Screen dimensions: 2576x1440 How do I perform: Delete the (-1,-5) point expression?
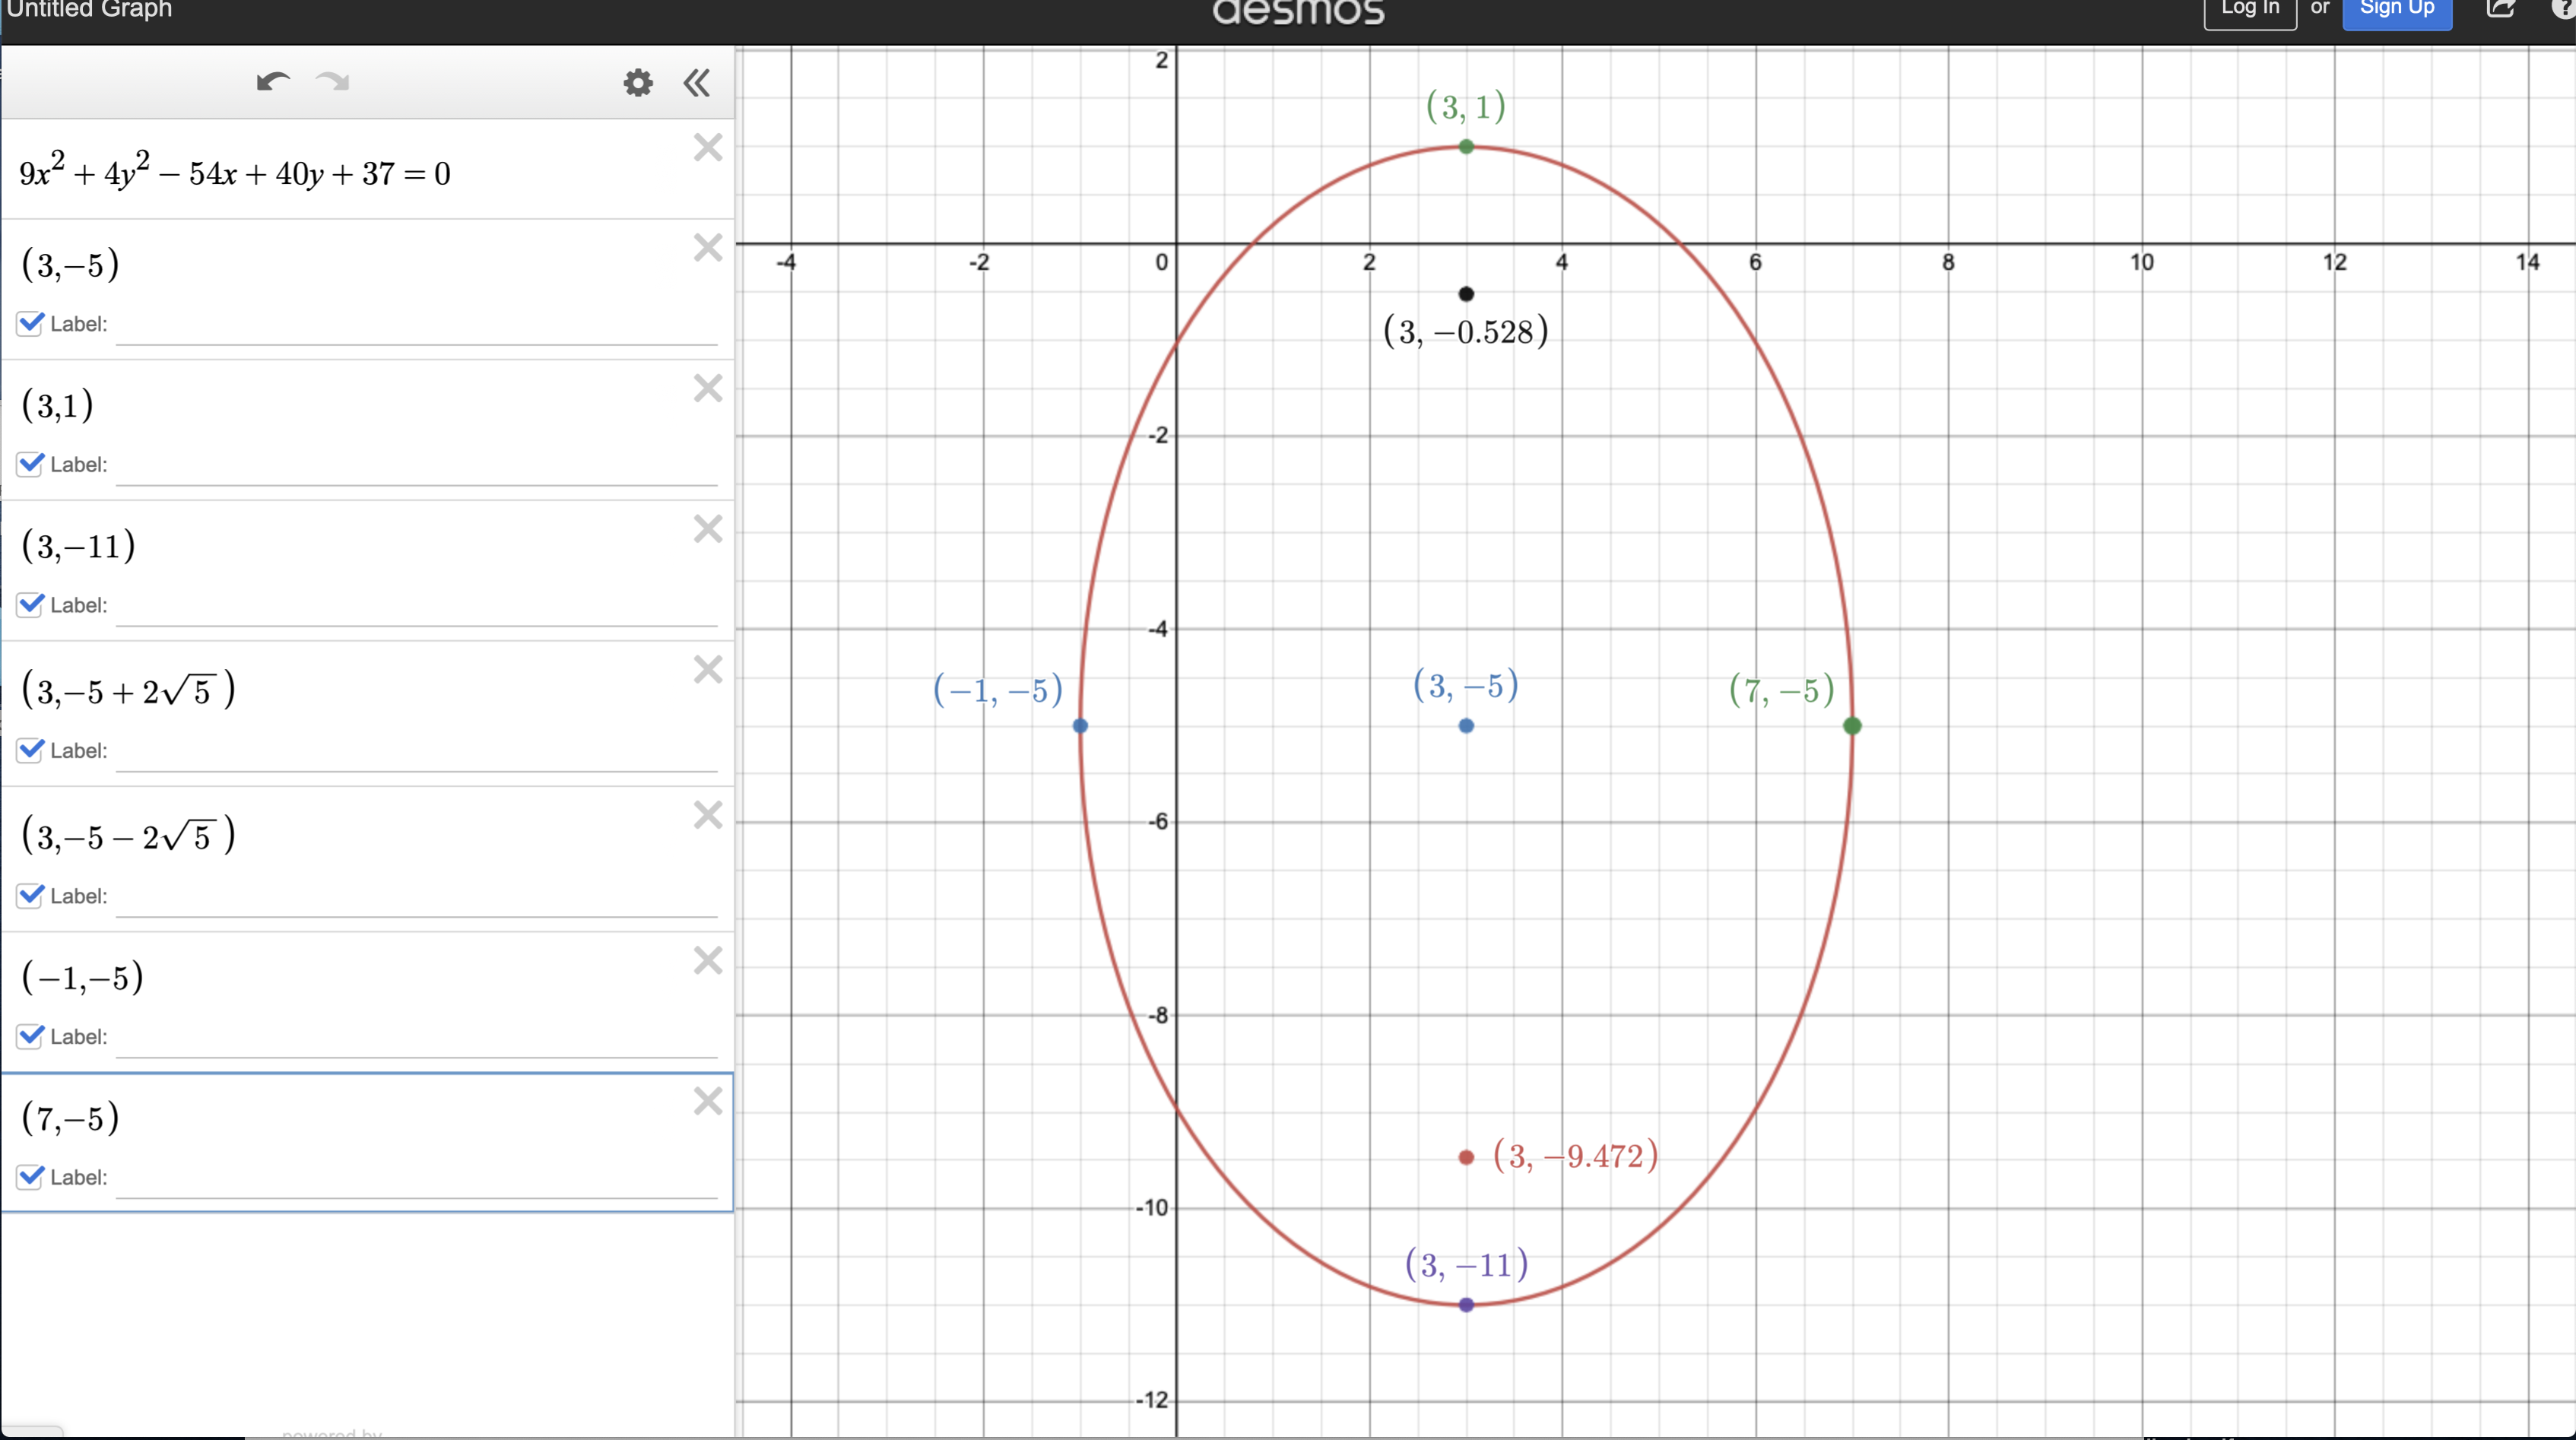tap(708, 960)
